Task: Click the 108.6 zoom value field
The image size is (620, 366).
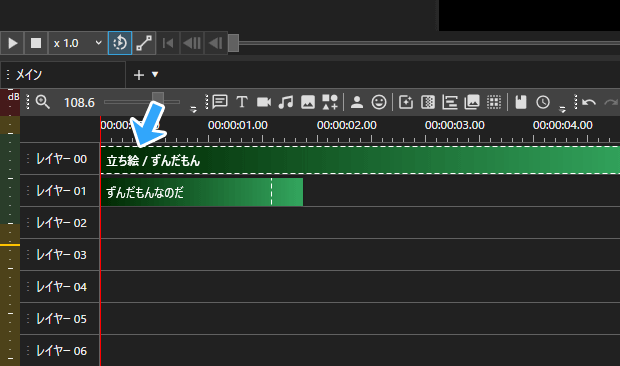Action: 79,103
